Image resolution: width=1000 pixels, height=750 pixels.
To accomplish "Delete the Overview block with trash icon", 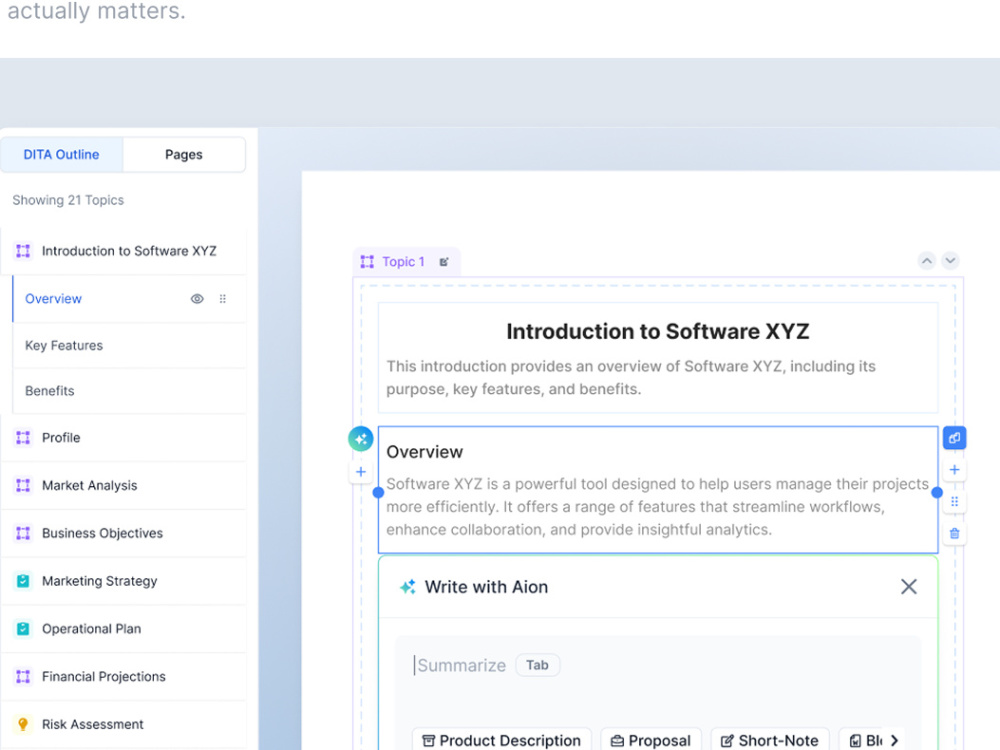I will 954,534.
